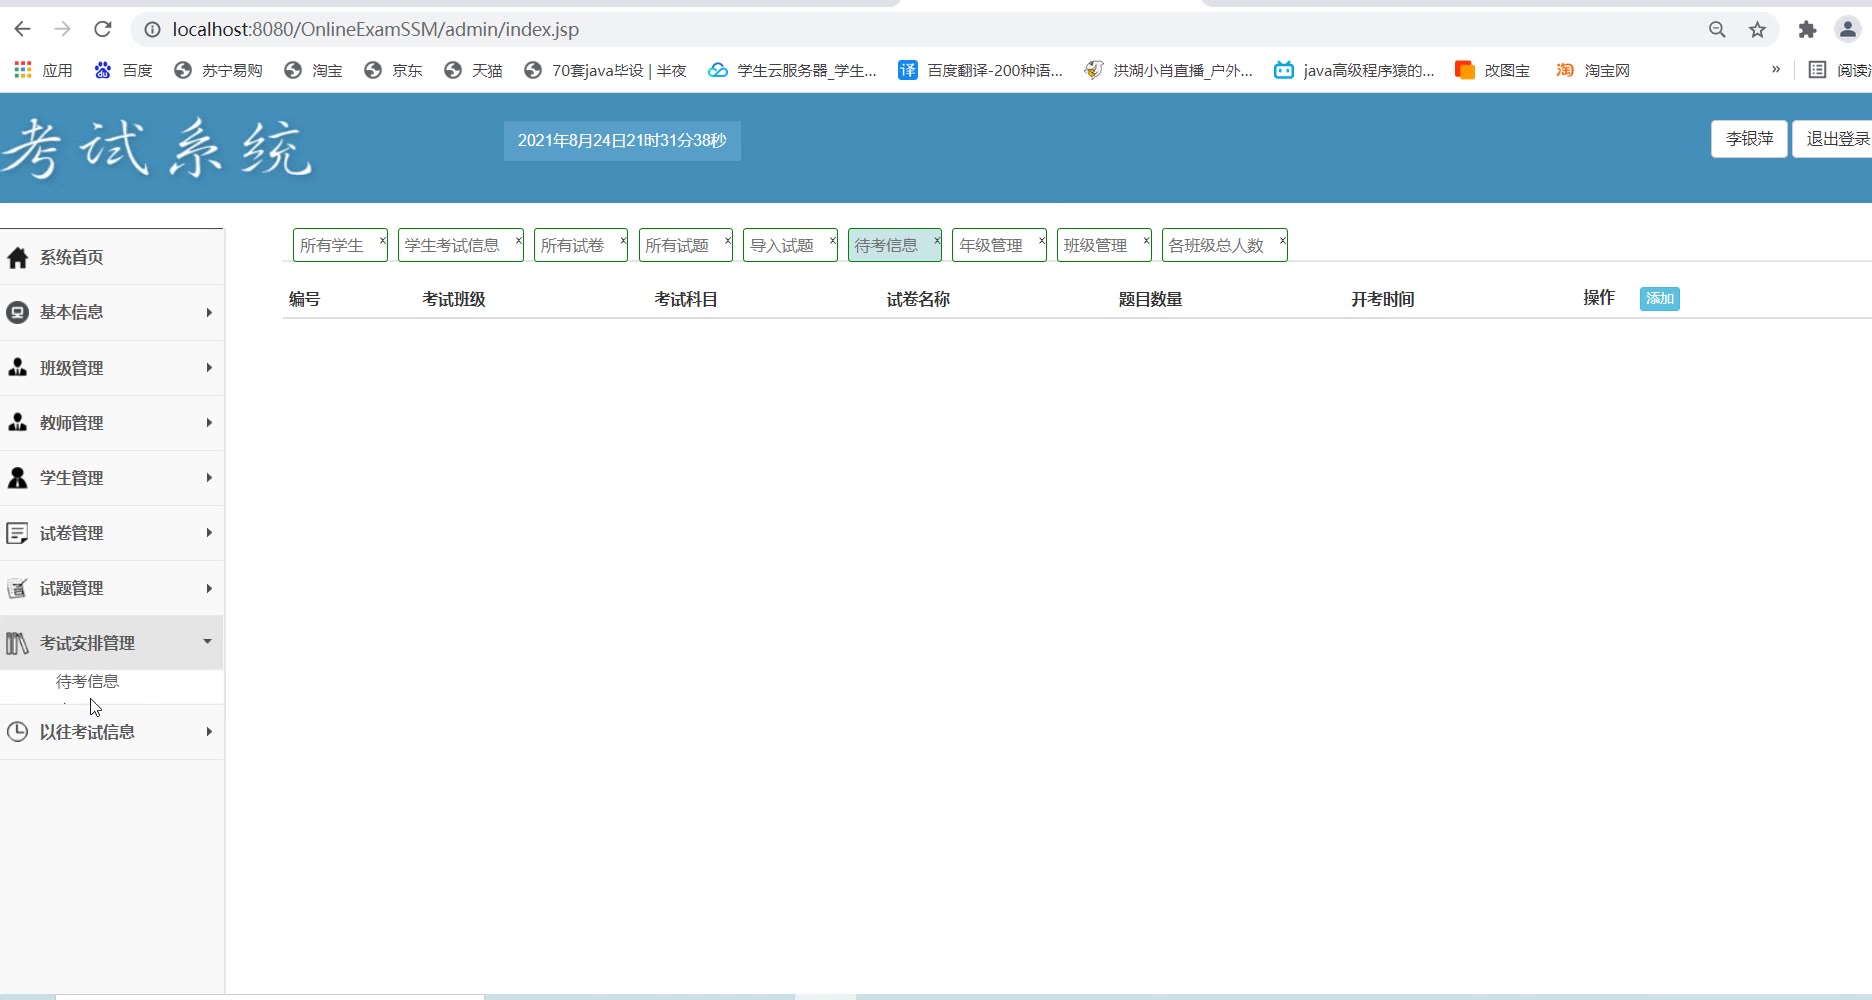Screen dimensions: 1872x1000
Task: Expand 班级管理 menu arrow
Action: pyautogui.click(x=209, y=368)
